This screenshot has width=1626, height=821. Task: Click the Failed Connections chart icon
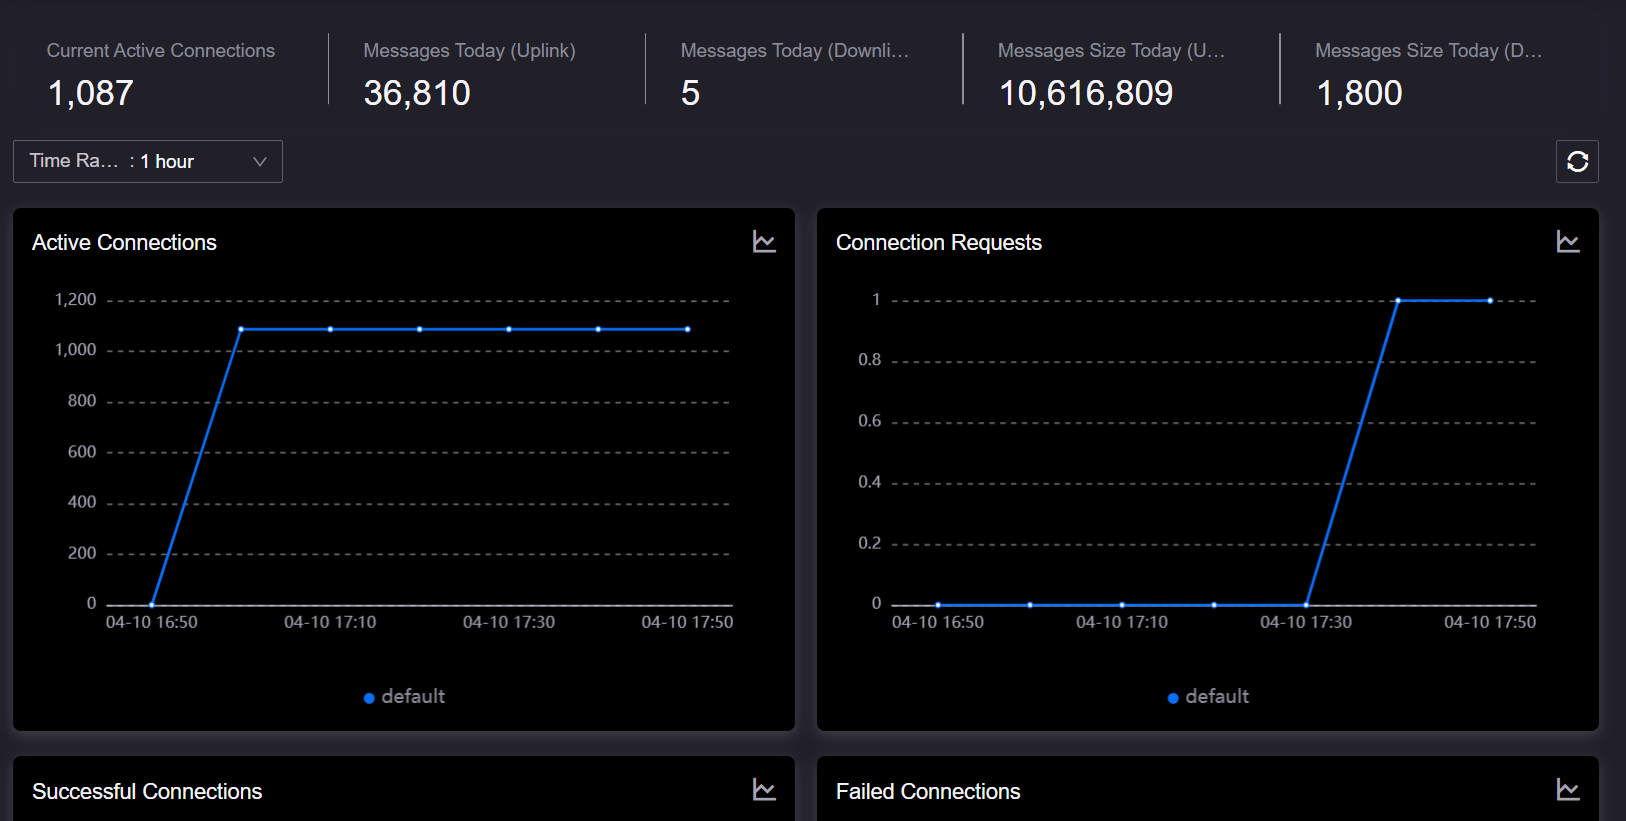click(x=1568, y=790)
